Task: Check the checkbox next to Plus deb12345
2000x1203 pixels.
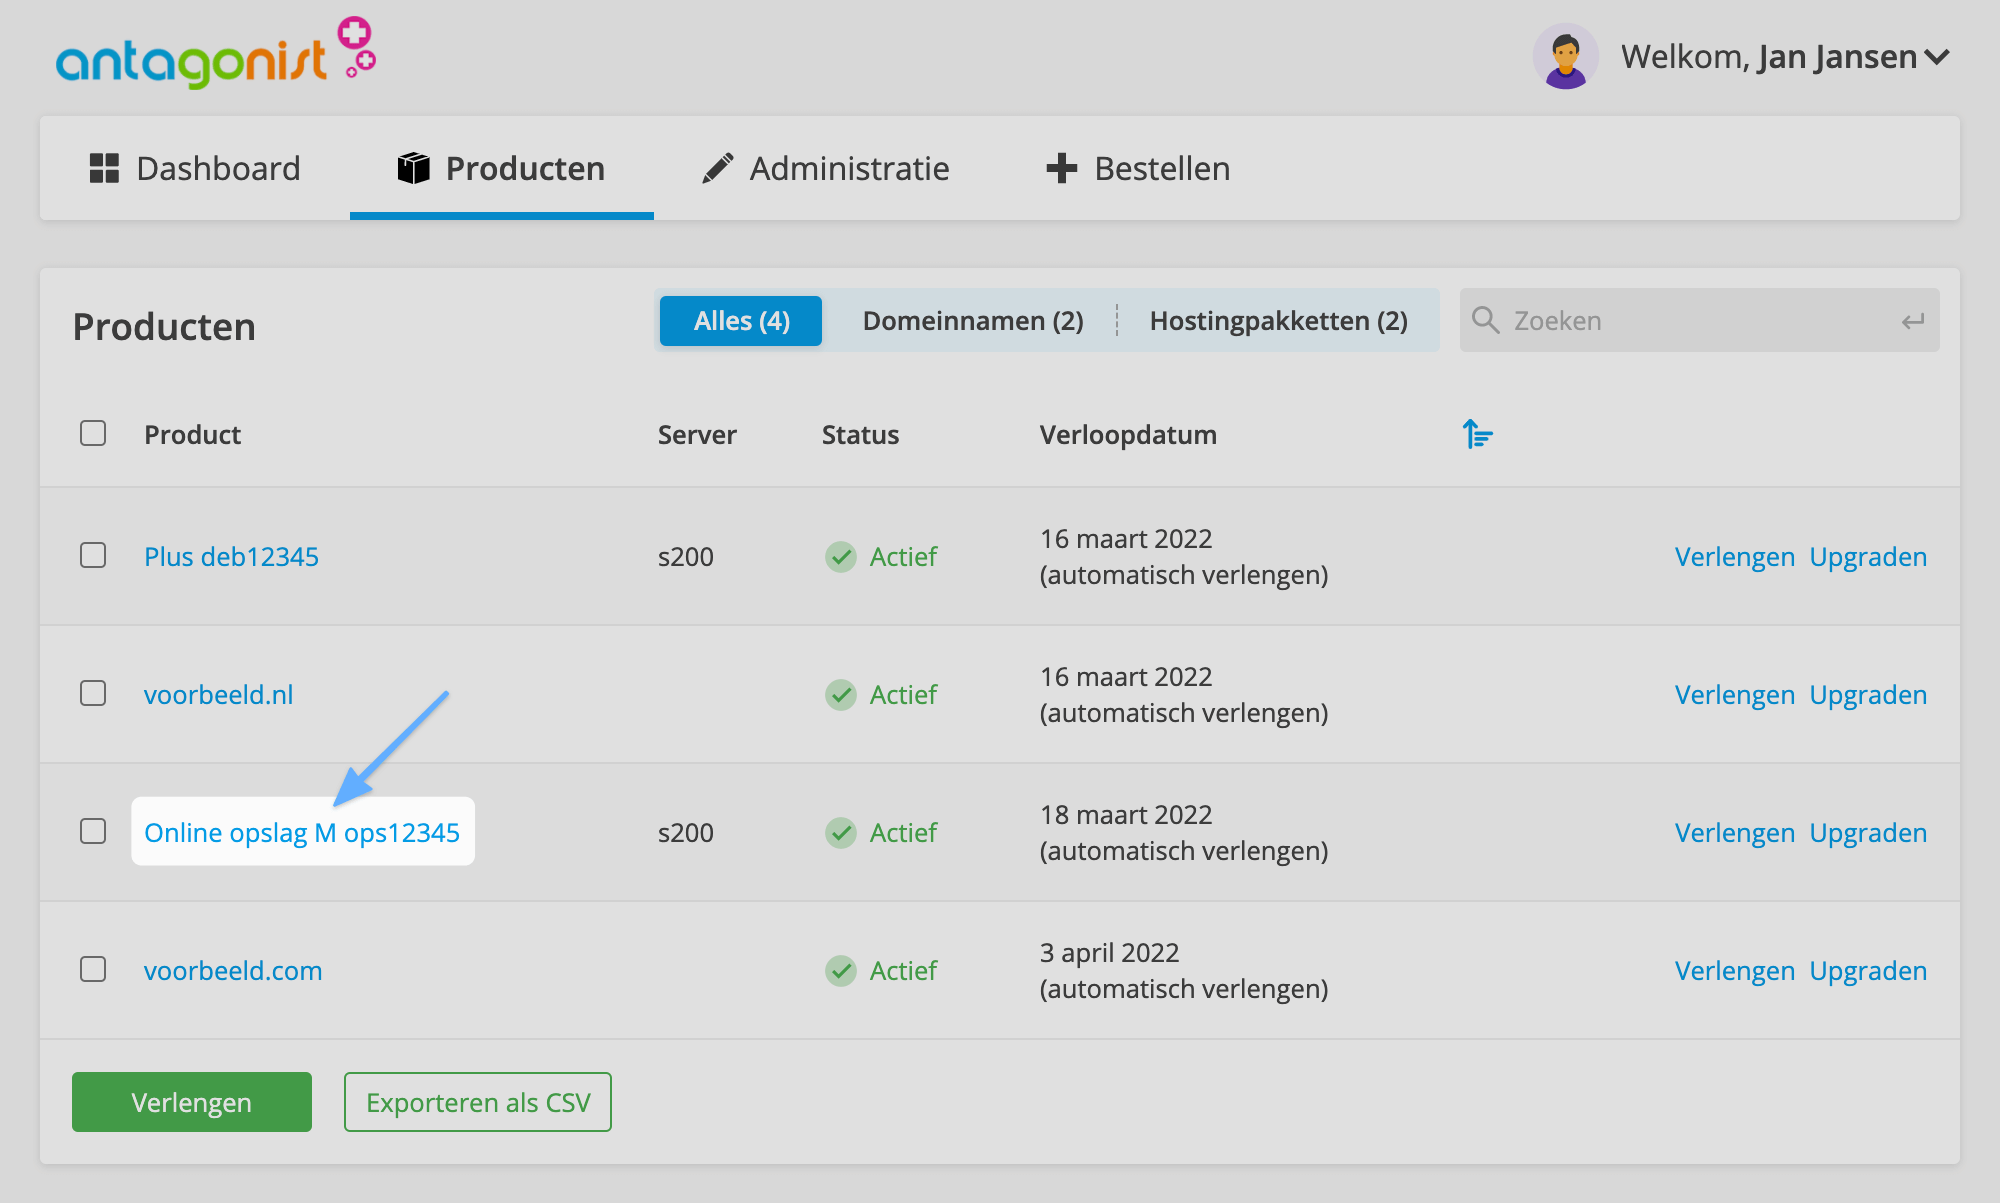Action: click(93, 556)
